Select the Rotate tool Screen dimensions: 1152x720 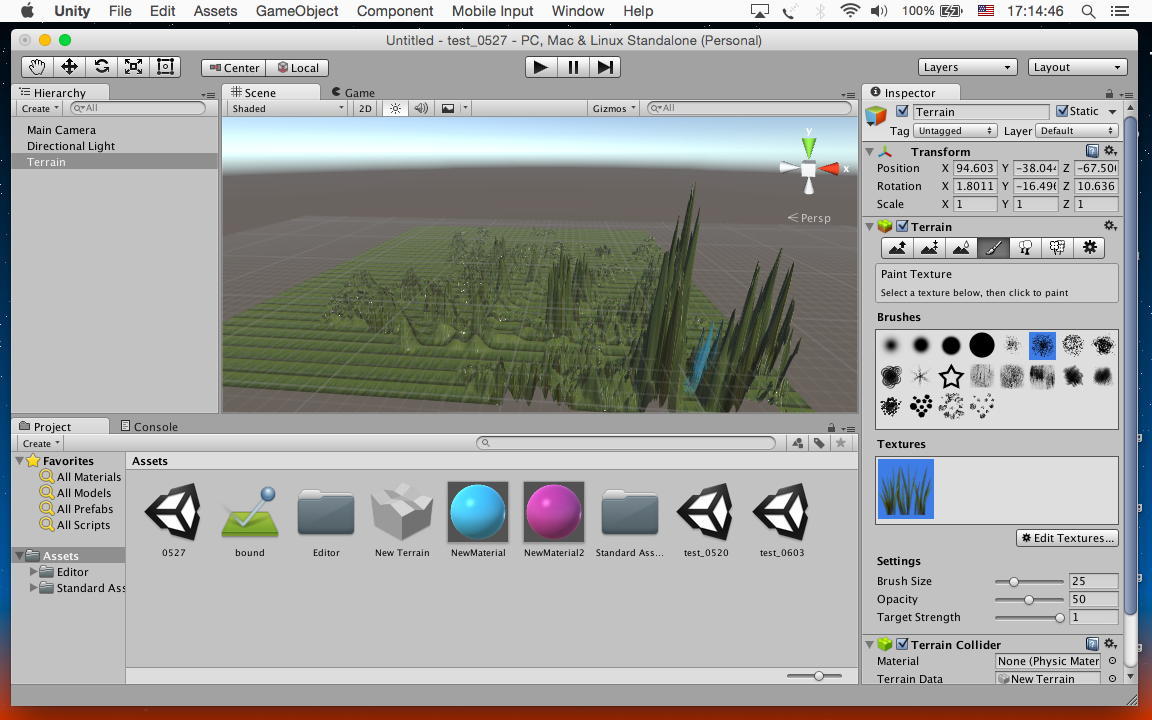coord(101,67)
